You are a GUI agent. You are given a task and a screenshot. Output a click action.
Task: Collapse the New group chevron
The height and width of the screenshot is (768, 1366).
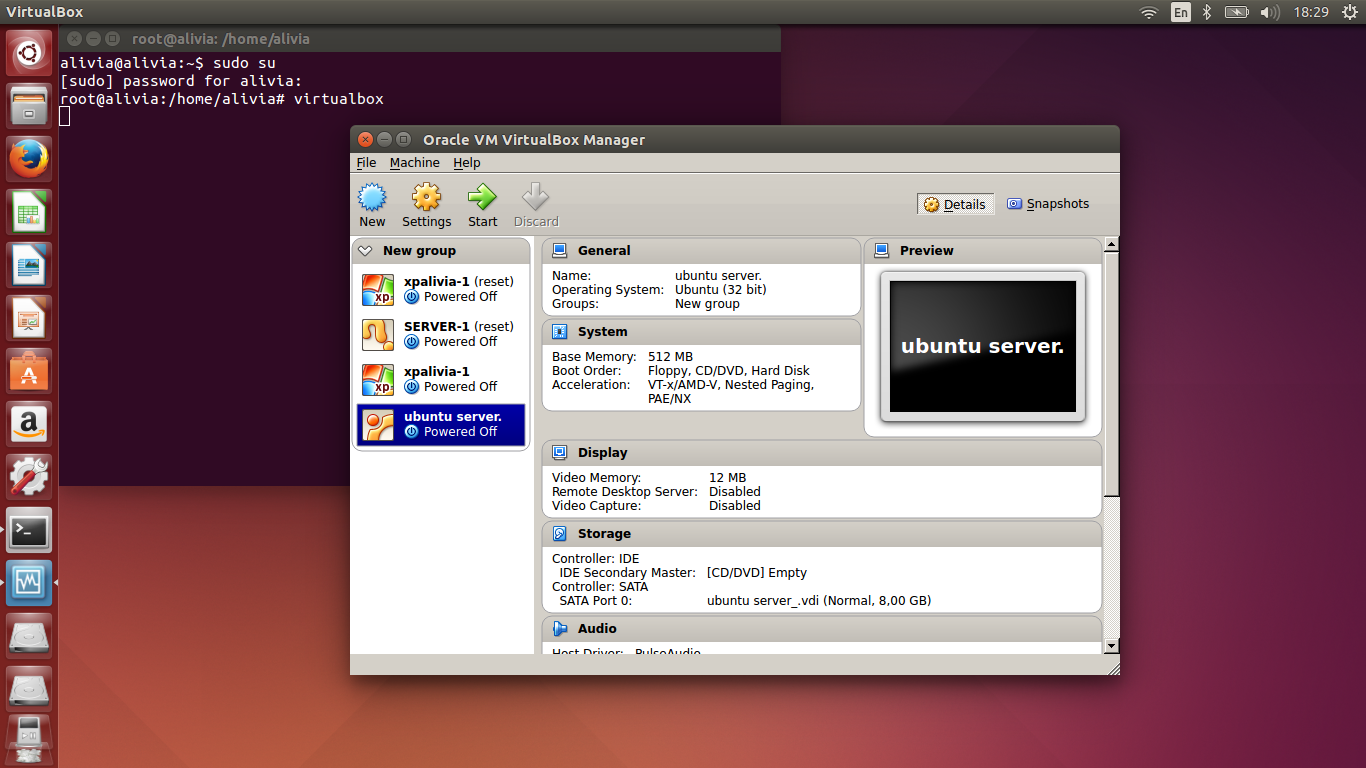[365, 251]
